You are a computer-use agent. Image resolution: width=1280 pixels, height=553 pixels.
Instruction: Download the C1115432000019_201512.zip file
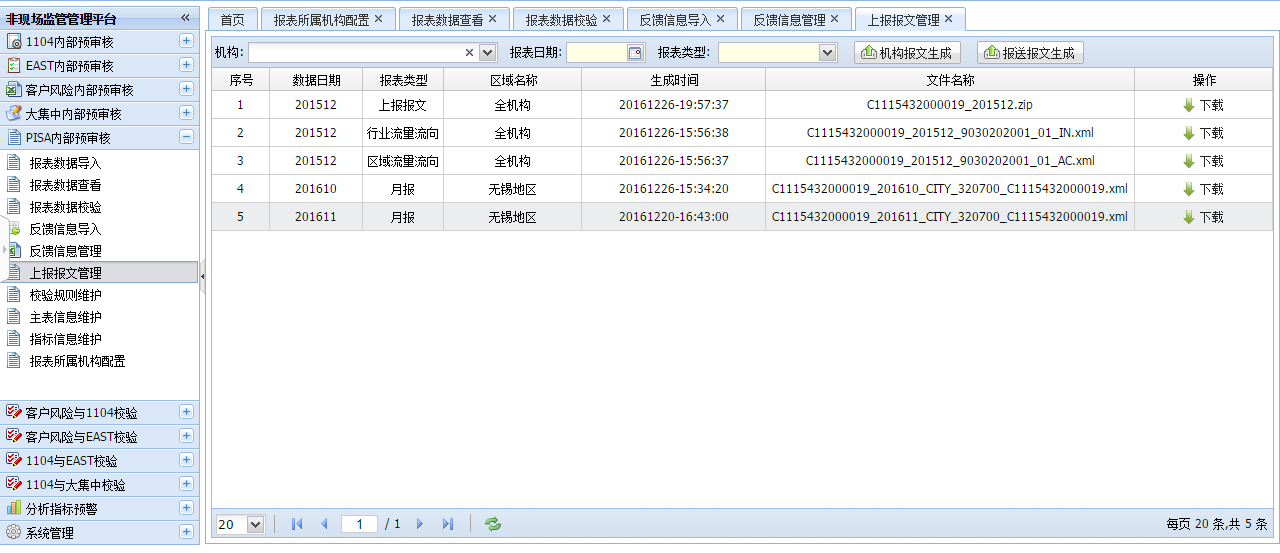[x=1203, y=105]
